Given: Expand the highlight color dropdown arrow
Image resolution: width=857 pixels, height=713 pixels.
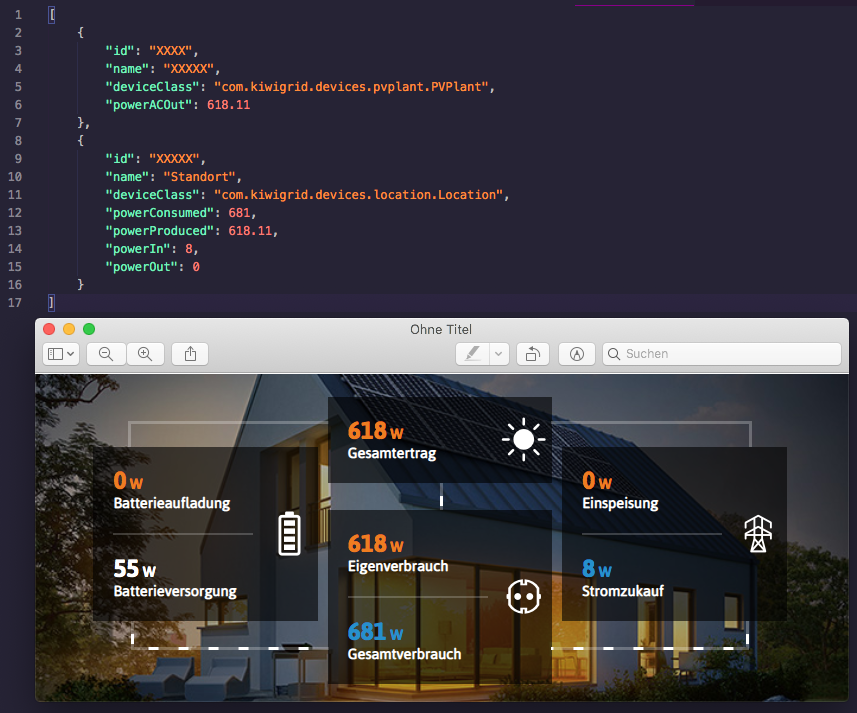Looking at the screenshot, I should (499, 354).
